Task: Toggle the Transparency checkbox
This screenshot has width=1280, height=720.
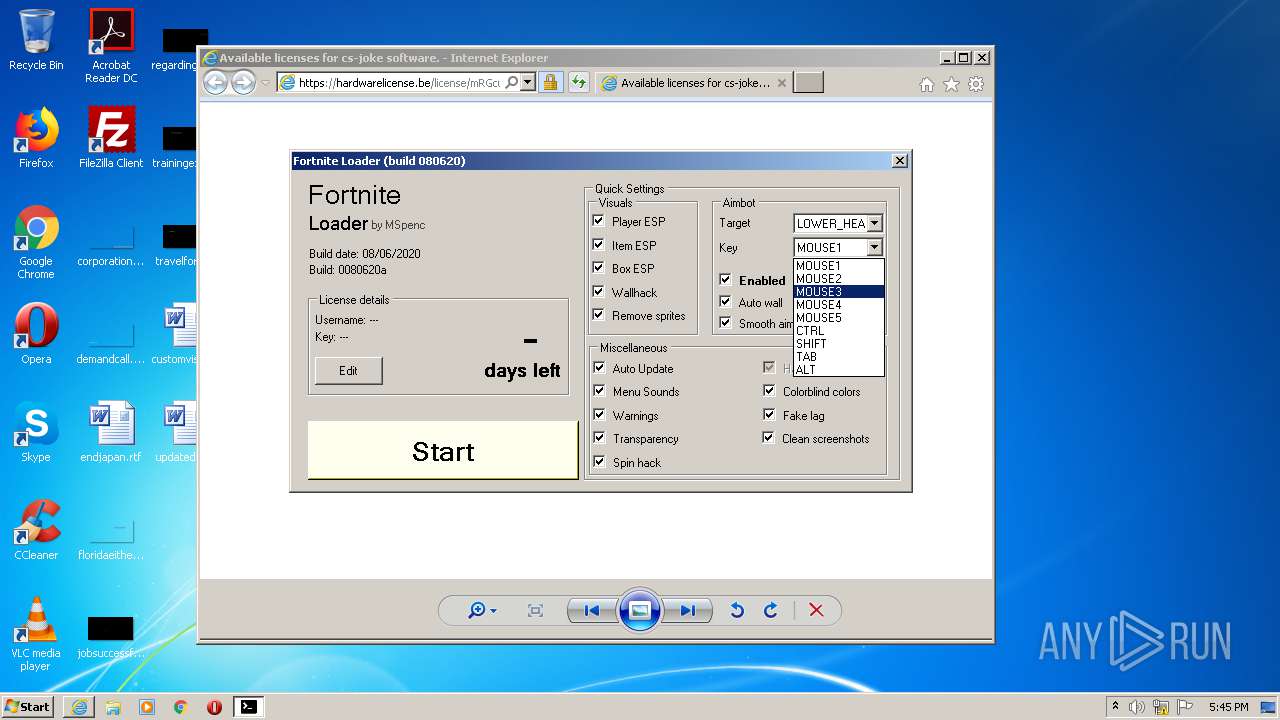Action: click(599, 438)
